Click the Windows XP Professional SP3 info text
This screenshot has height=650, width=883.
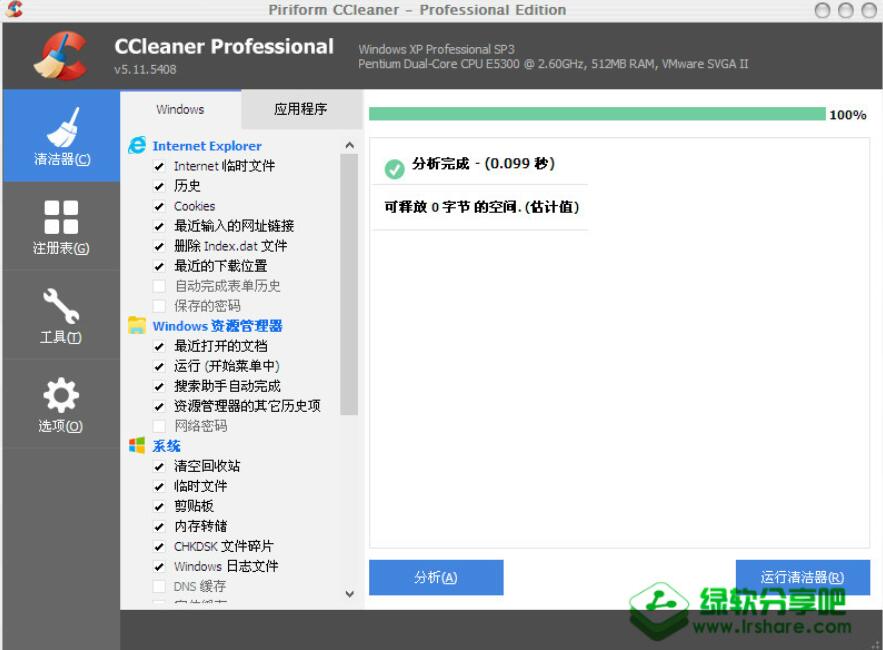436,50
